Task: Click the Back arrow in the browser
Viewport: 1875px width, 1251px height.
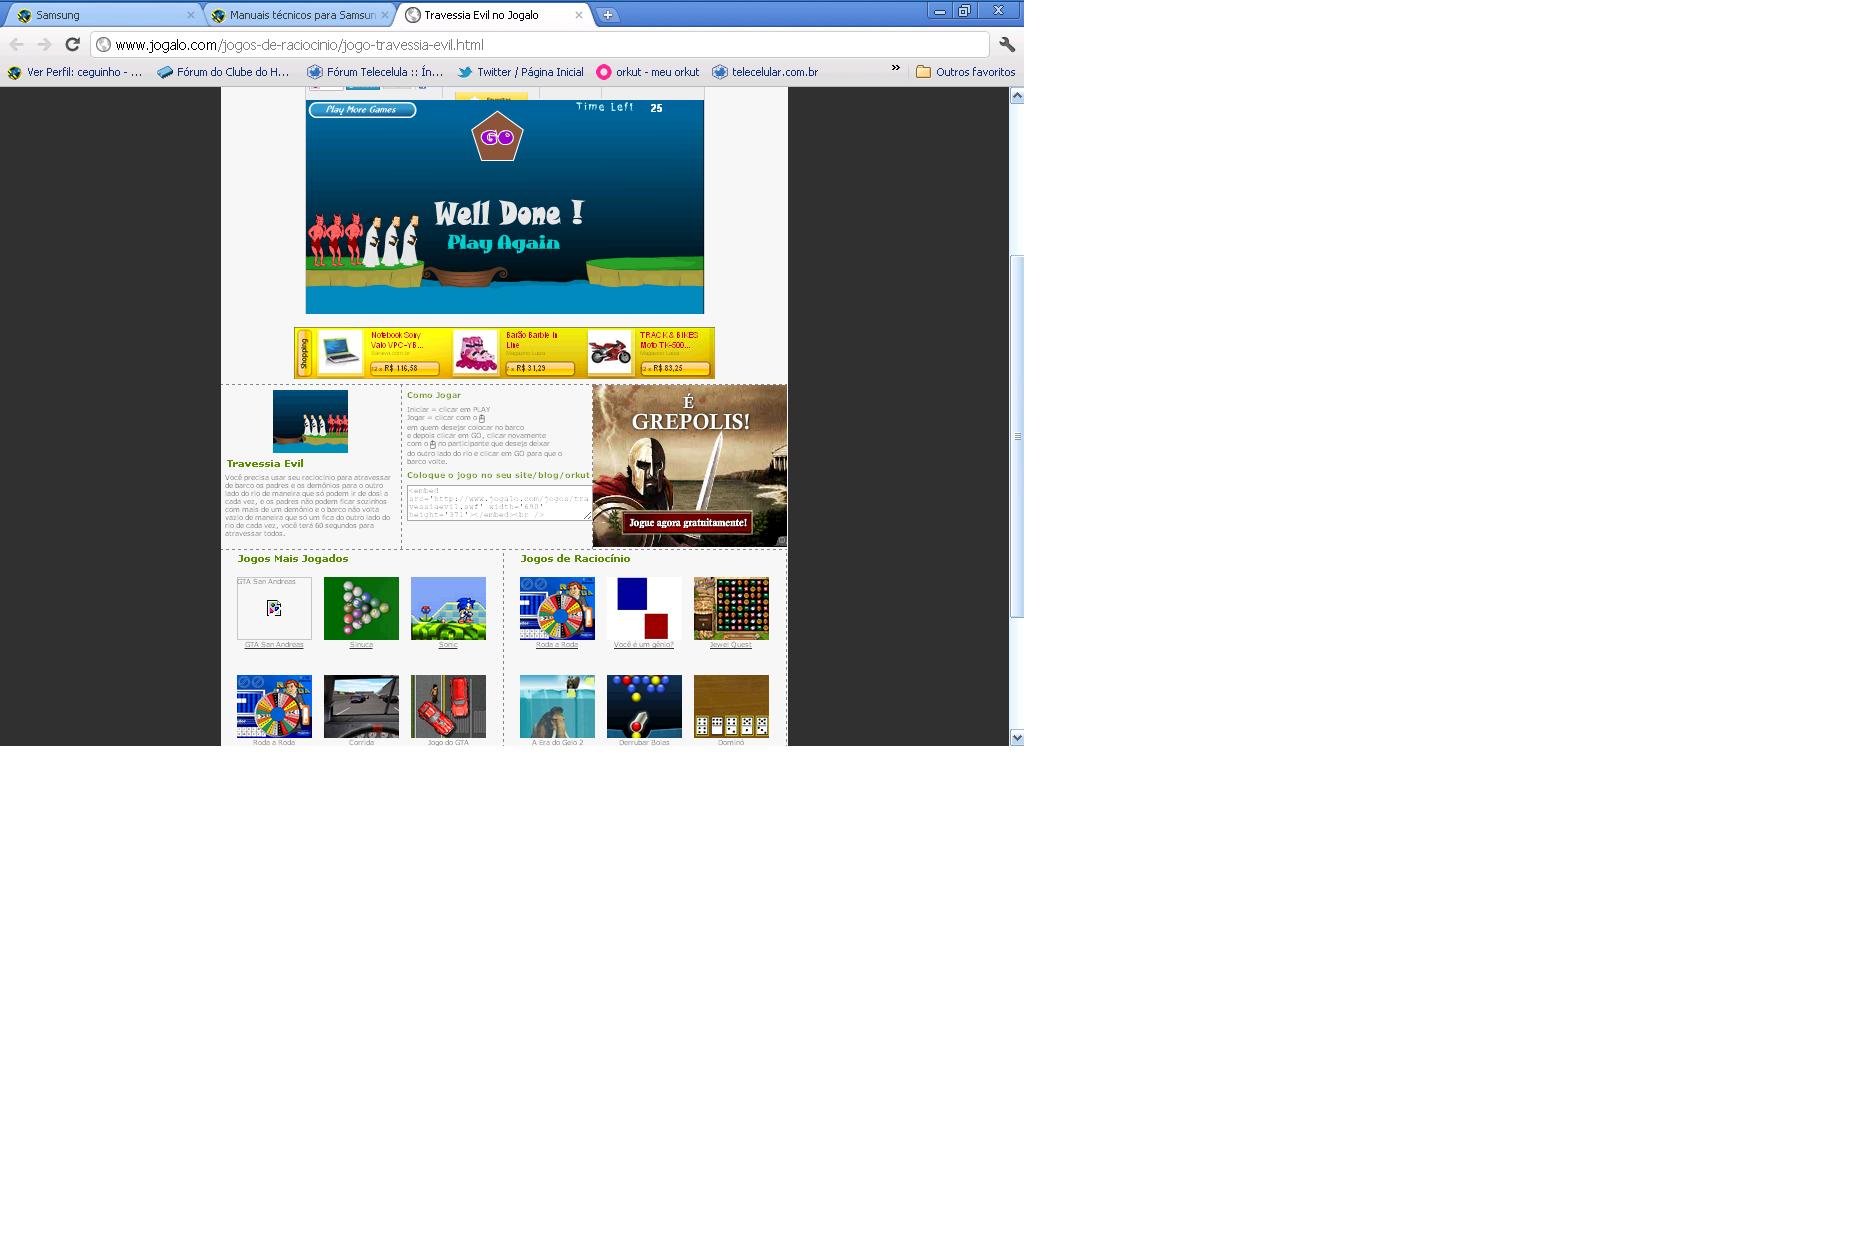Action: (16, 44)
